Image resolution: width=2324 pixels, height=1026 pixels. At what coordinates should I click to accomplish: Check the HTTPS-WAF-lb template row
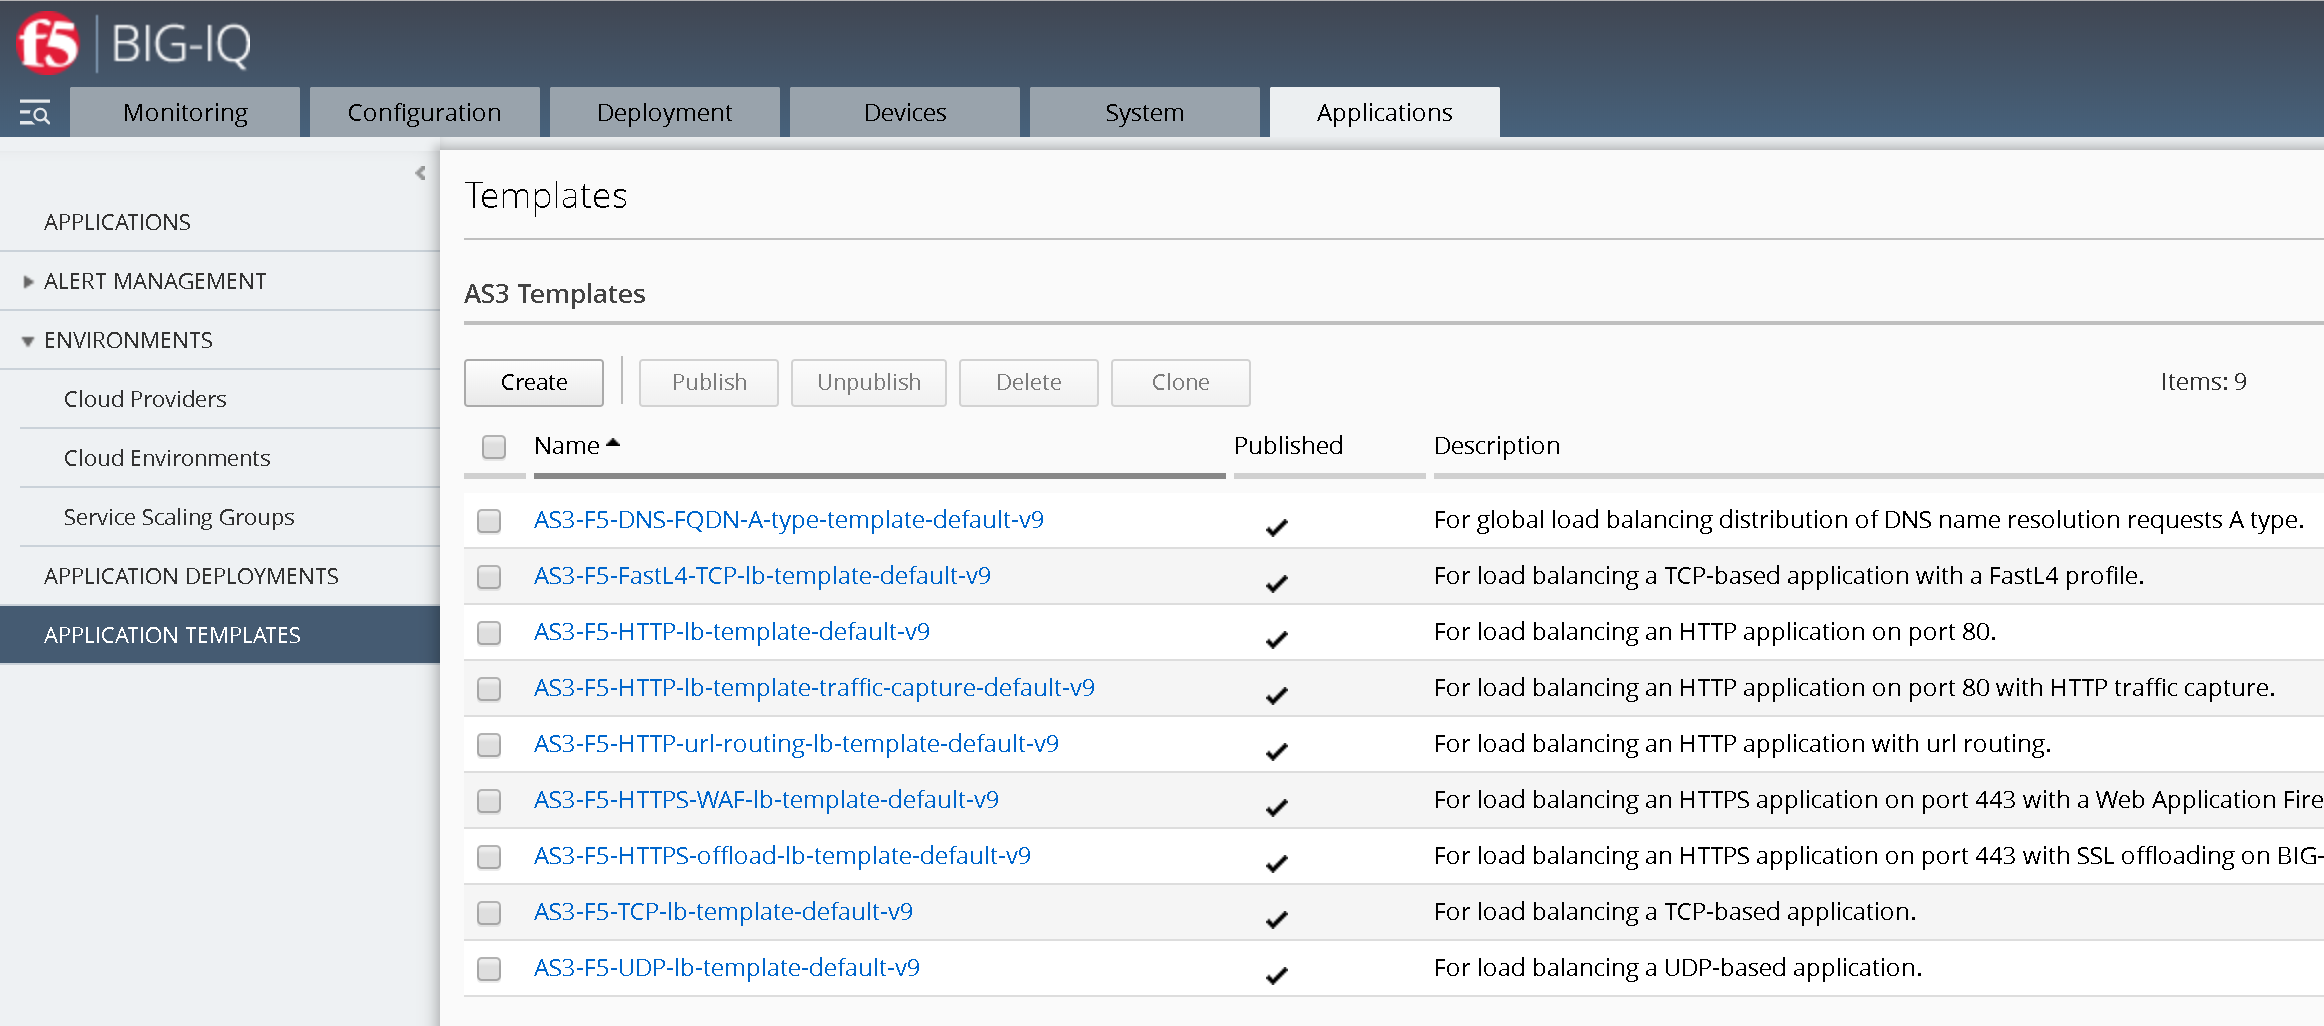pyautogui.click(x=489, y=801)
